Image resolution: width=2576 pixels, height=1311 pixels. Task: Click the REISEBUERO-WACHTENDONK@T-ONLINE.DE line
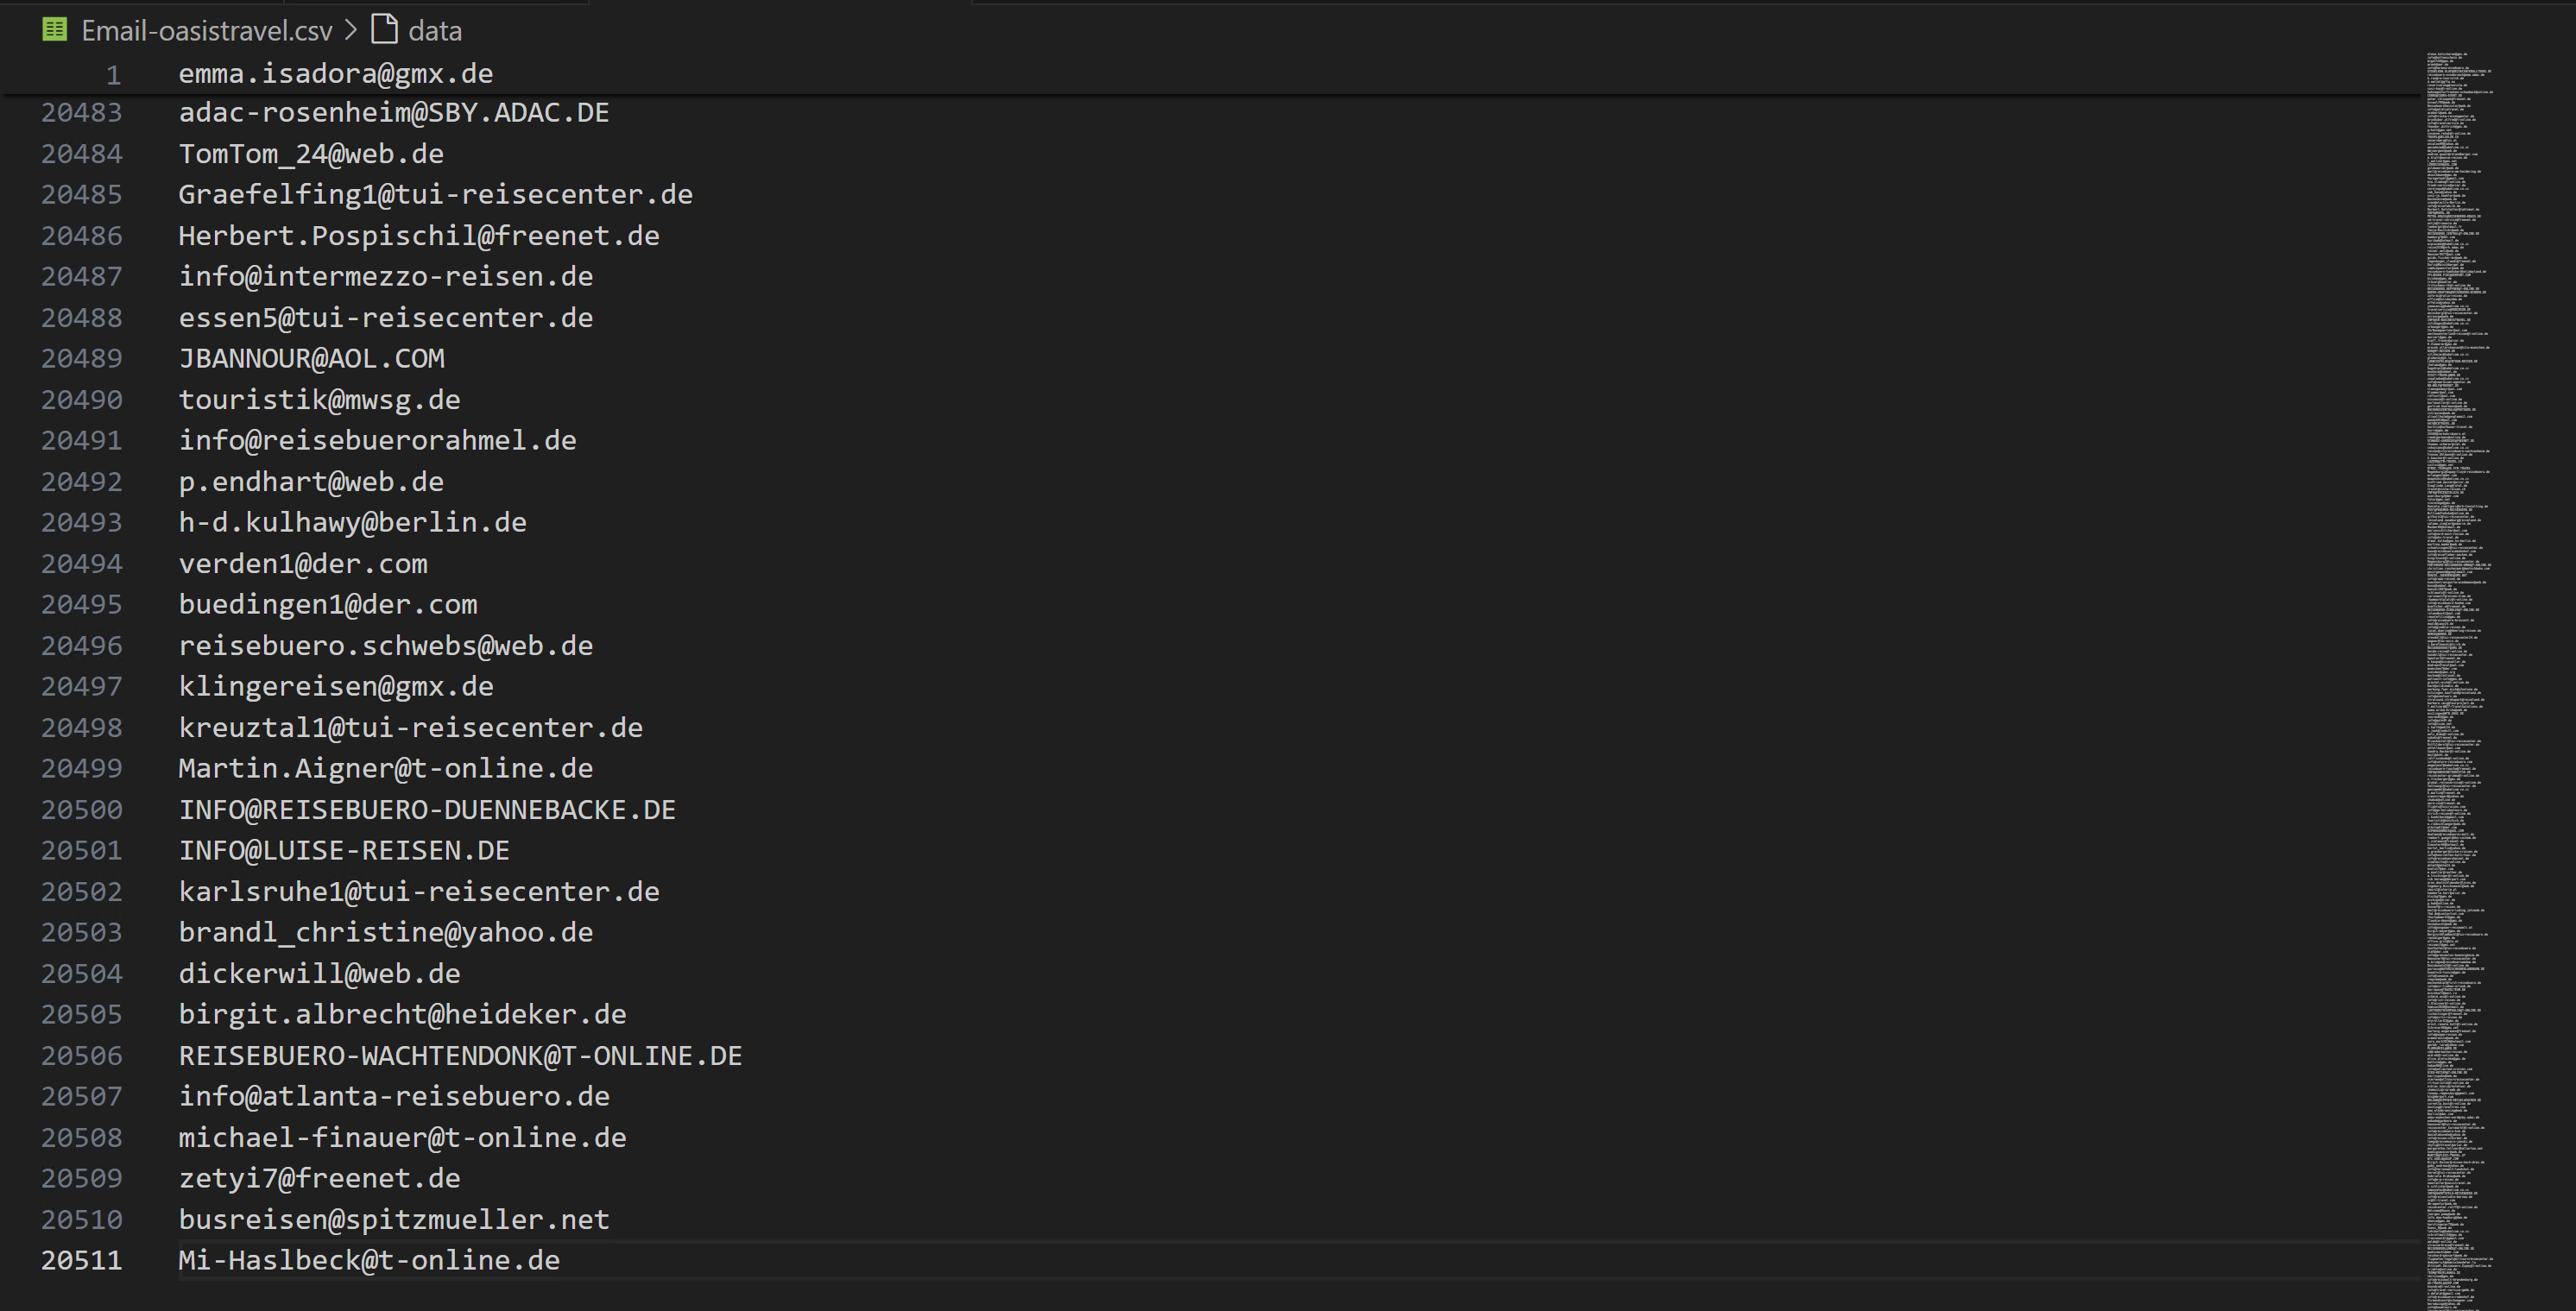tap(460, 1056)
